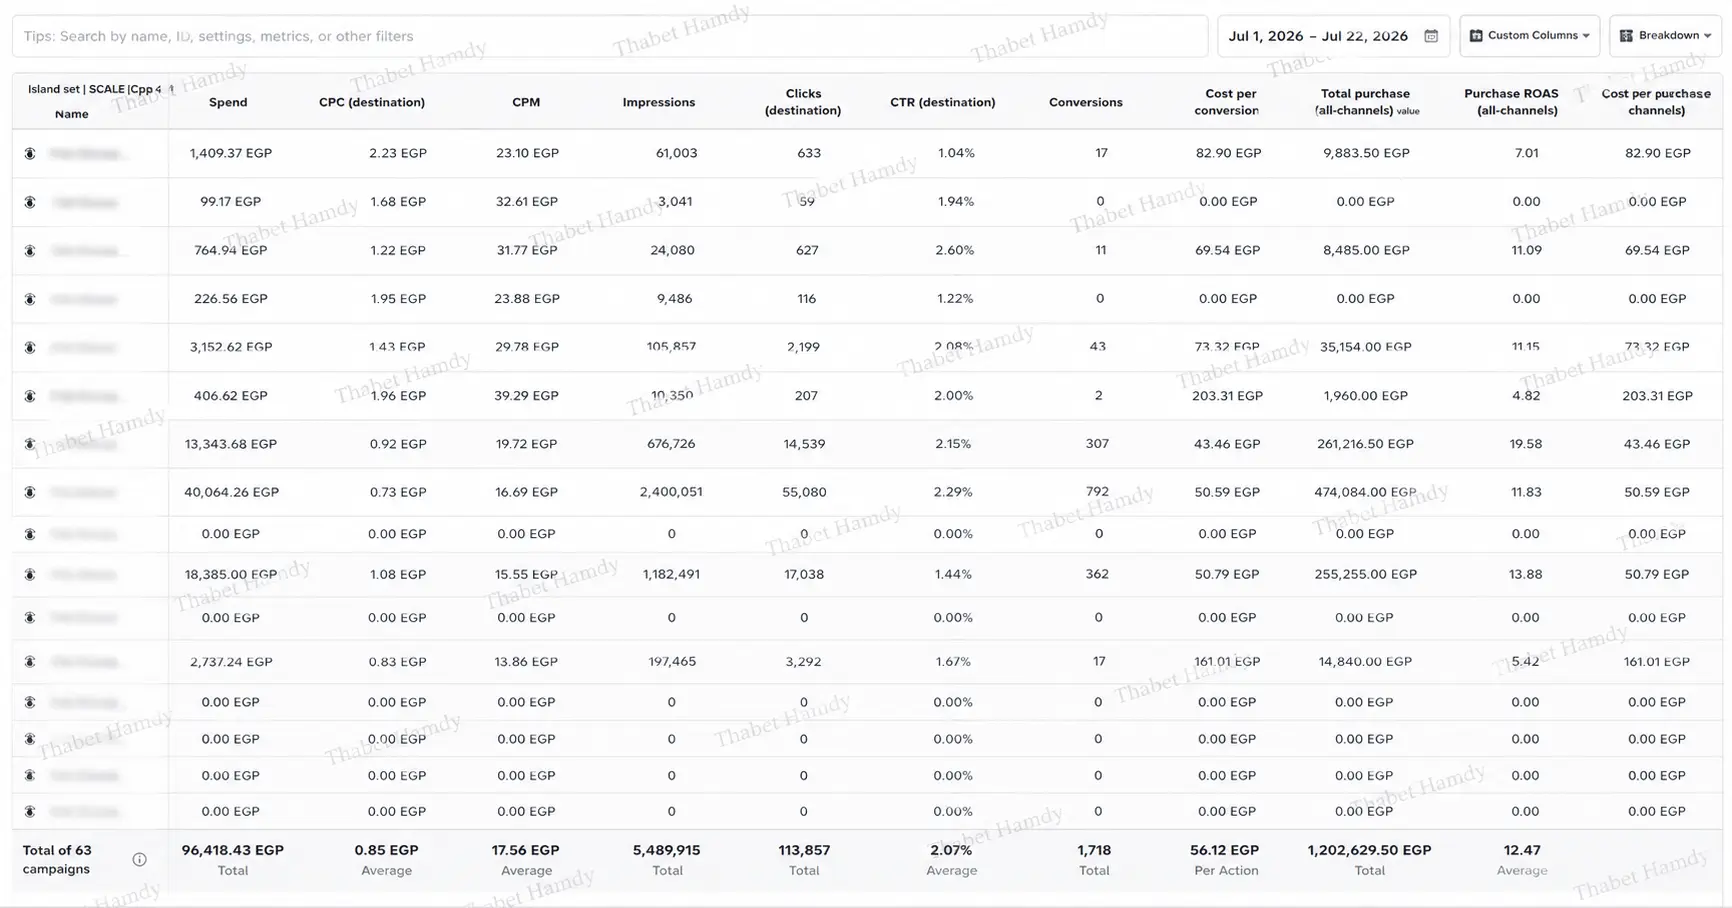Open the calendar icon beside the date range
The image size is (1732, 908).
tap(1431, 36)
